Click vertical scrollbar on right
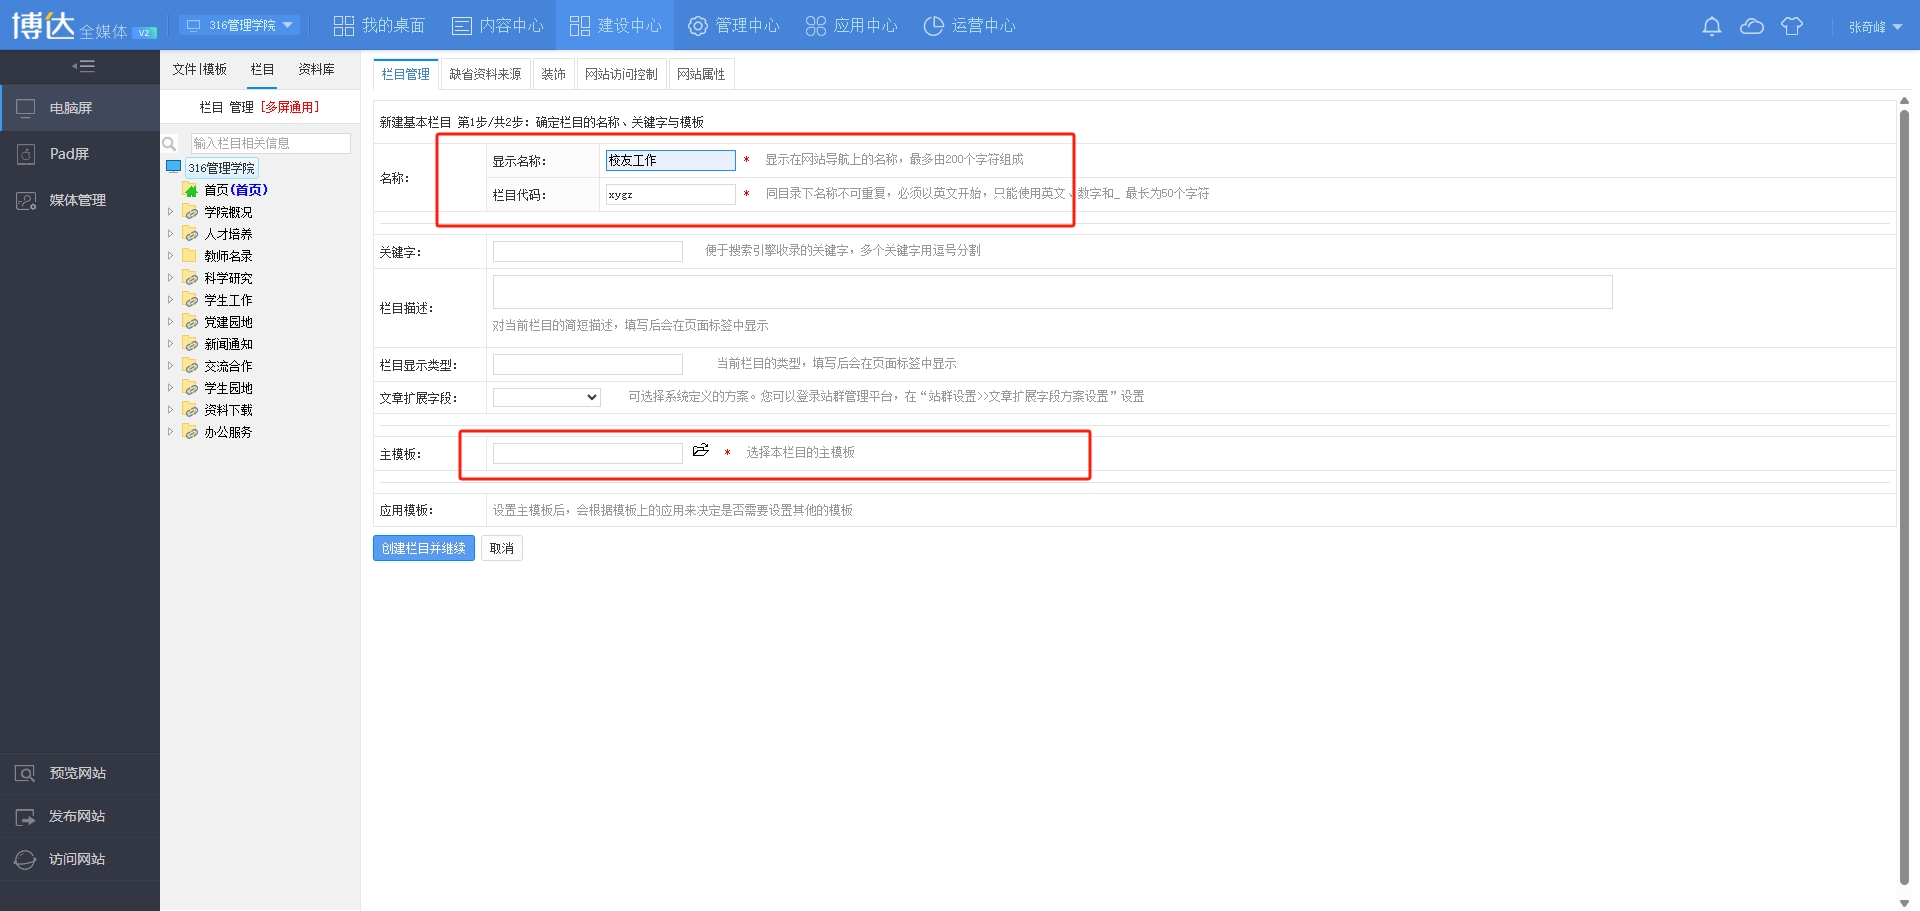Viewport: 1920px width, 911px height. point(1904,497)
